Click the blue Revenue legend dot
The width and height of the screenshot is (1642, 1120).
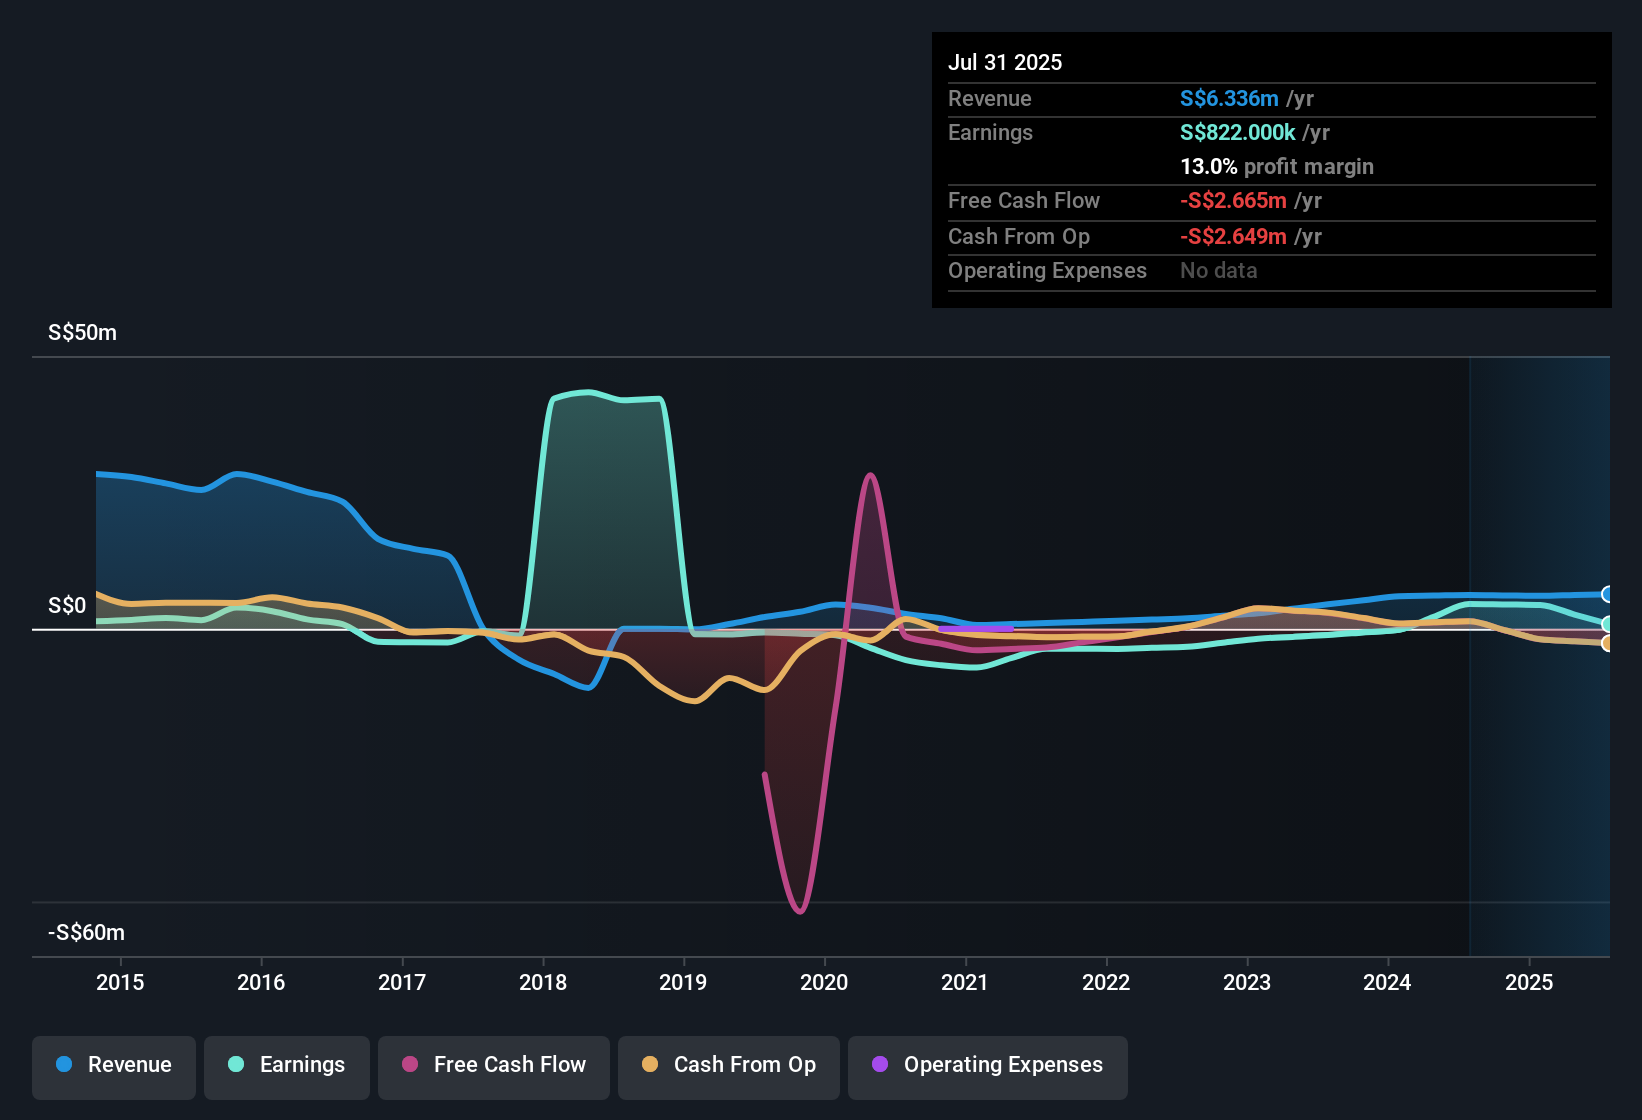pos(64,1065)
